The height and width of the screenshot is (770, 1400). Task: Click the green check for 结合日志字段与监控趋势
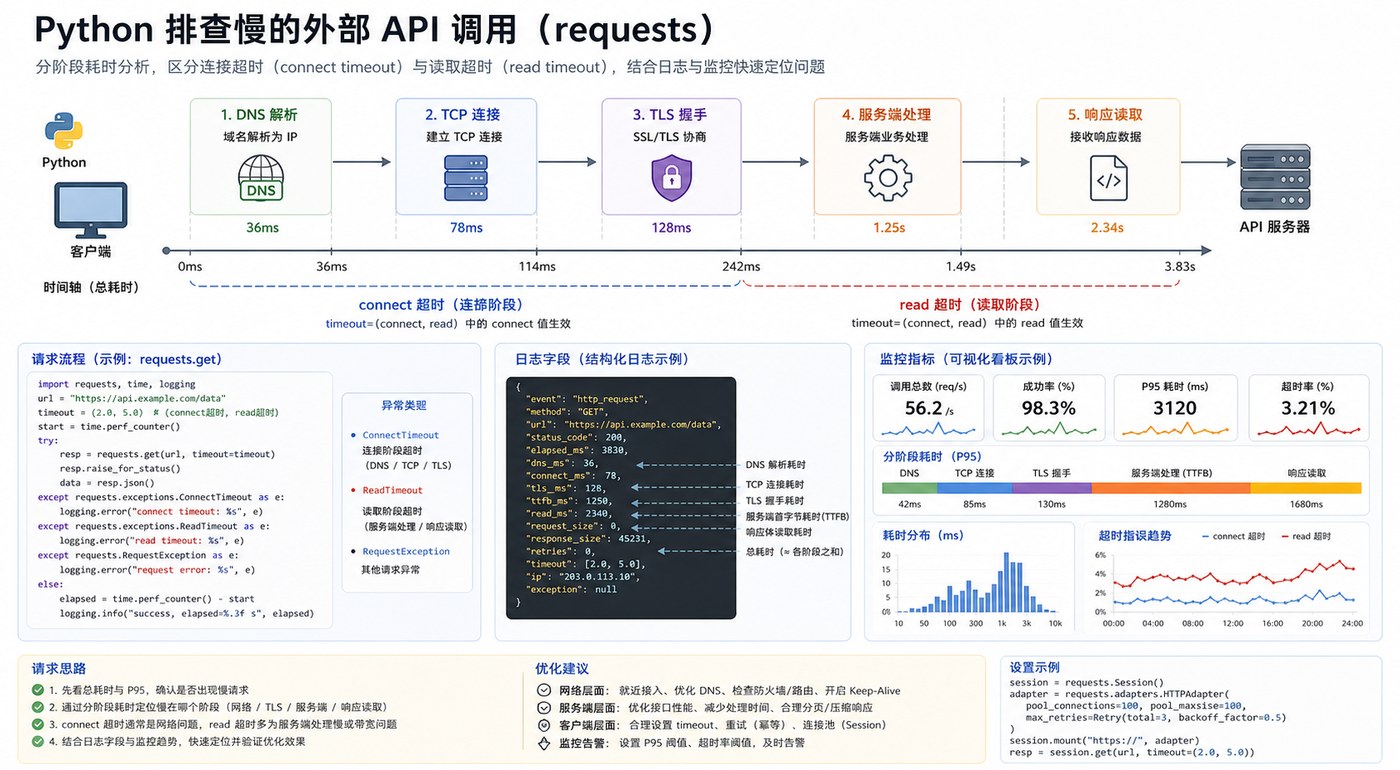(38, 741)
